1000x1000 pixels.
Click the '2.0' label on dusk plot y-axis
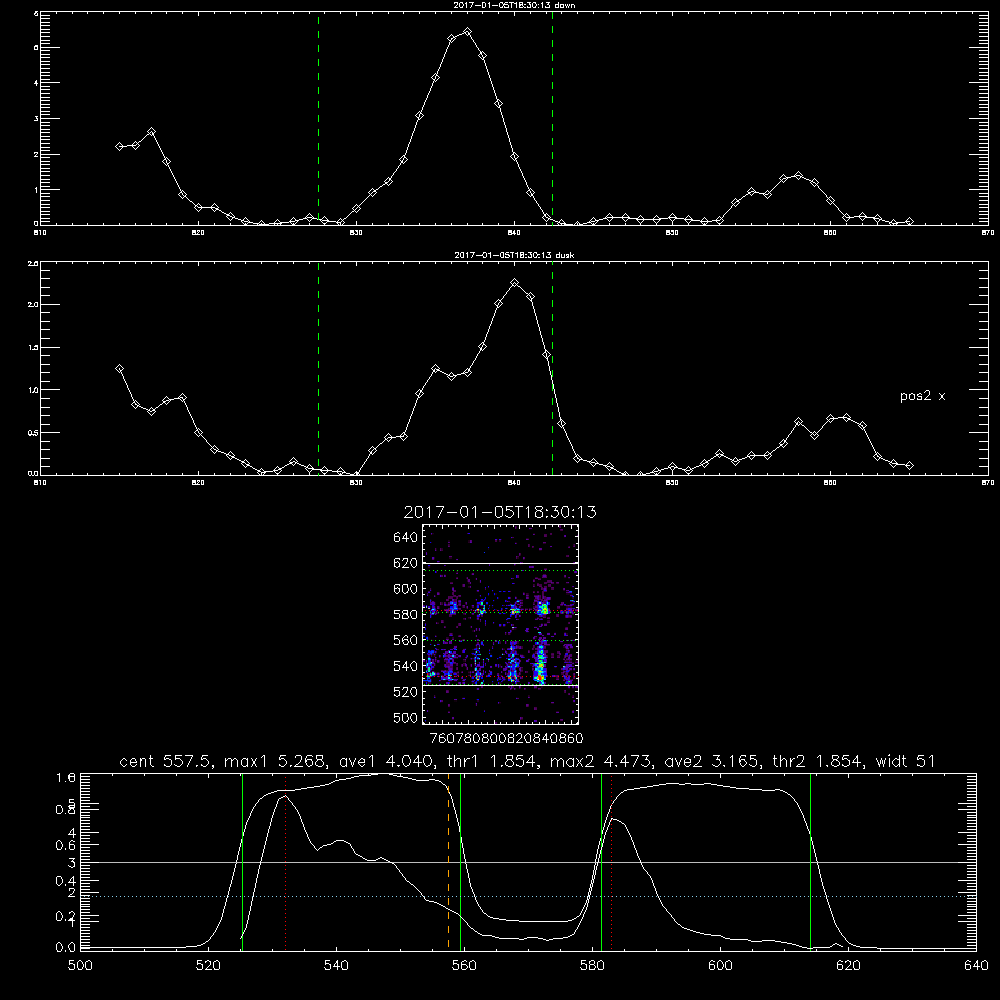(x=33, y=305)
